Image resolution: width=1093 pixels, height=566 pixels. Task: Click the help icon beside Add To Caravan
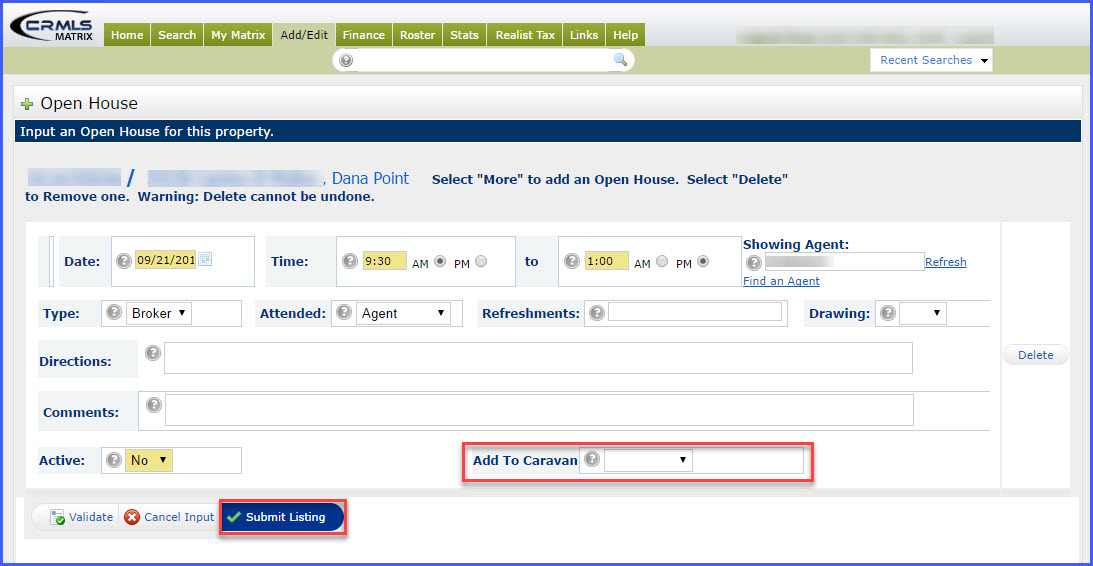592,460
